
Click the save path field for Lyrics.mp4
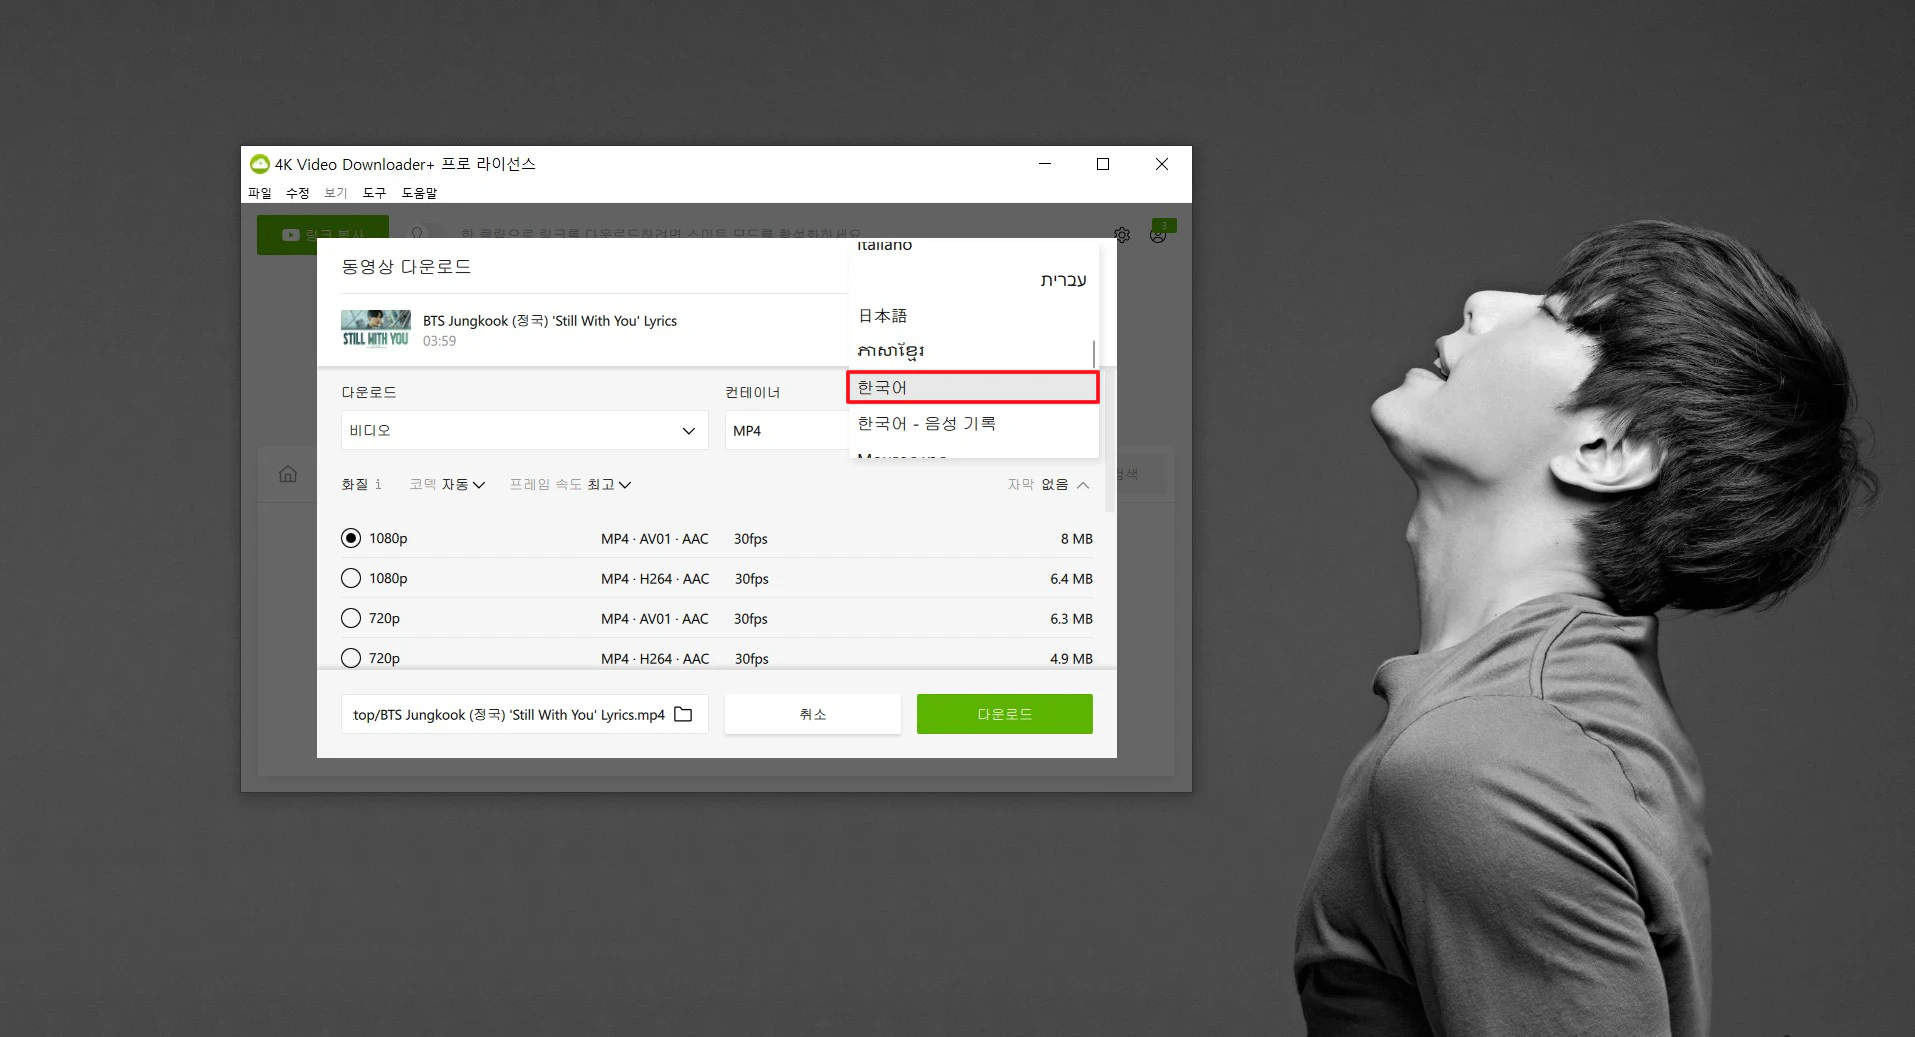(x=525, y=714)
